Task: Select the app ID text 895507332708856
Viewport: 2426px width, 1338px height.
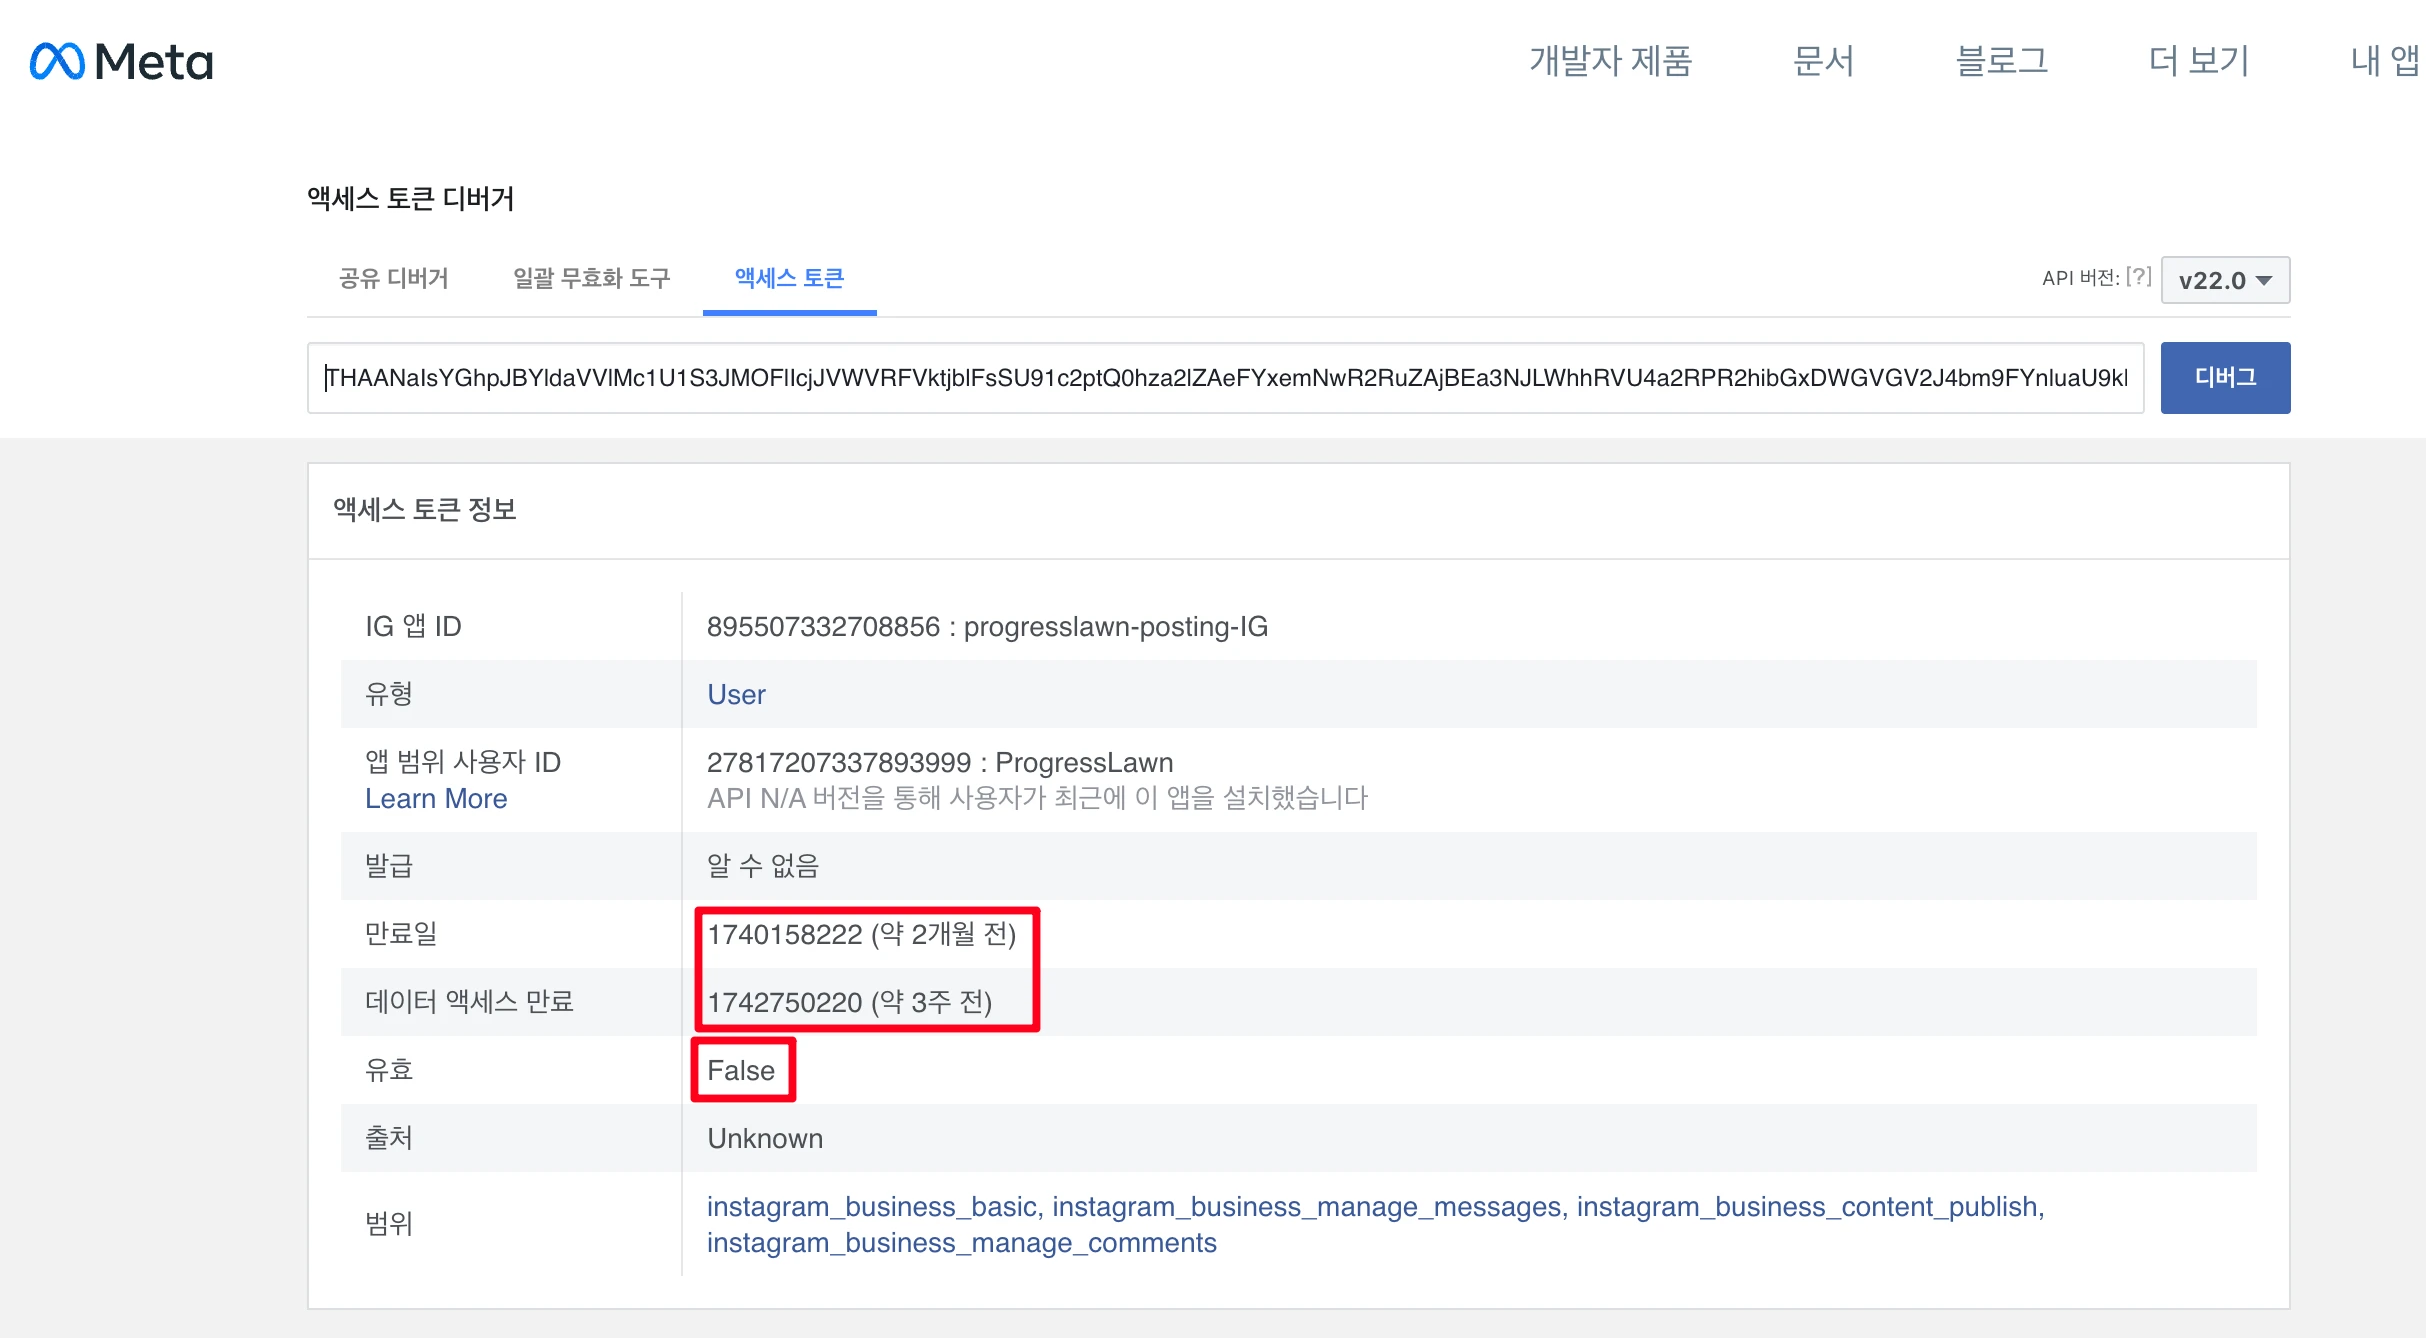Action: point(823,626)
